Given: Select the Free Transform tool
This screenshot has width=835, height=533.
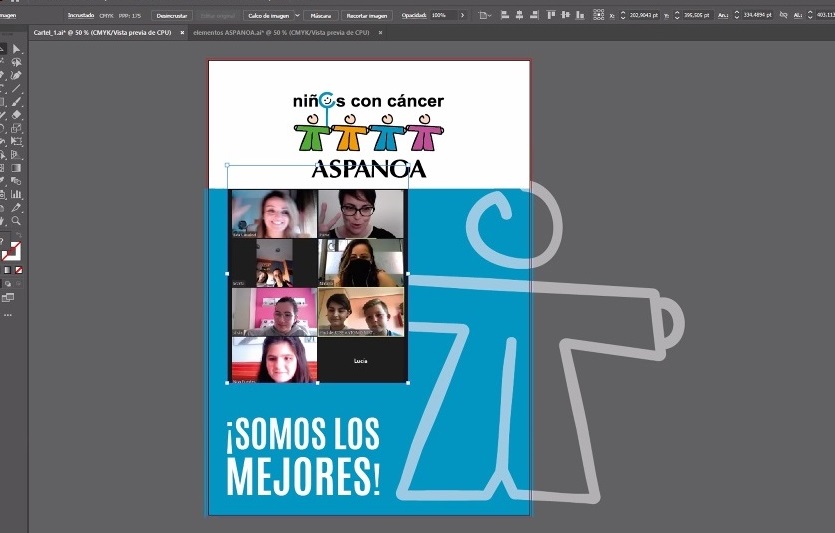Looking at the screenshot, I should point(17,142).
